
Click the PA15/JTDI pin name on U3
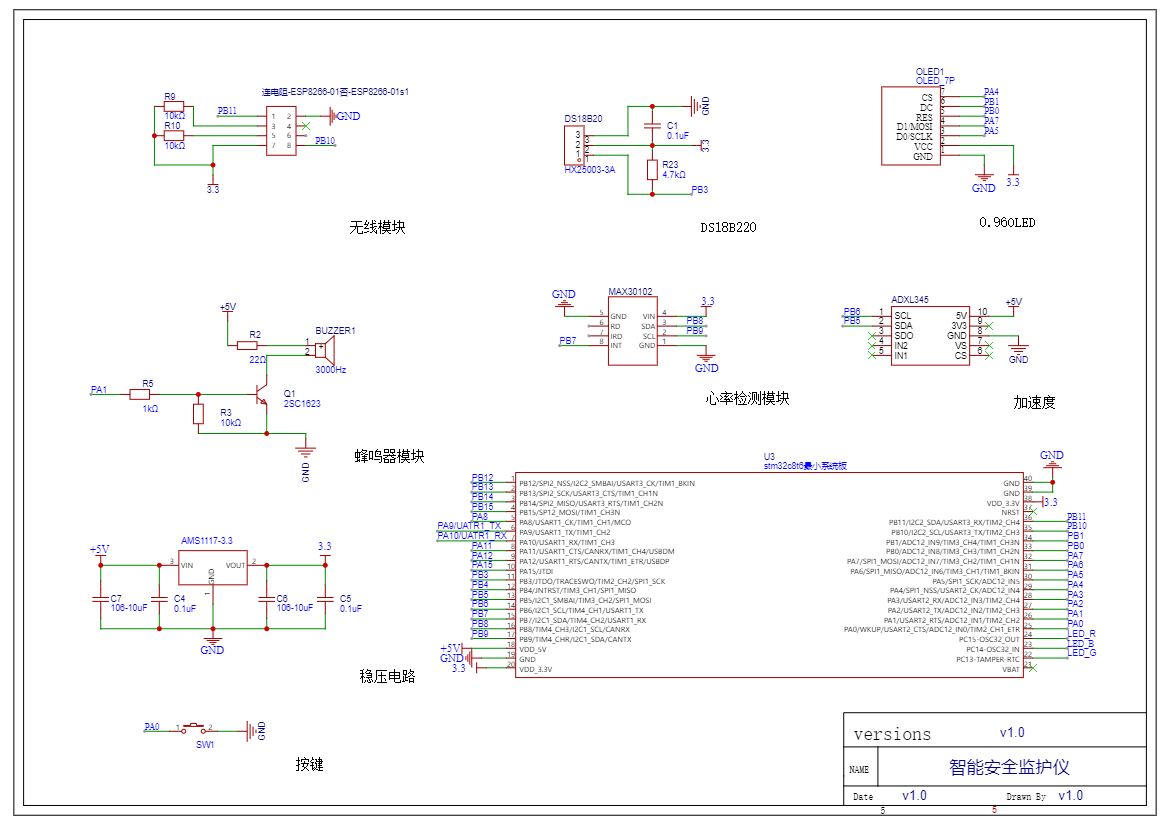tap(536, 571)
